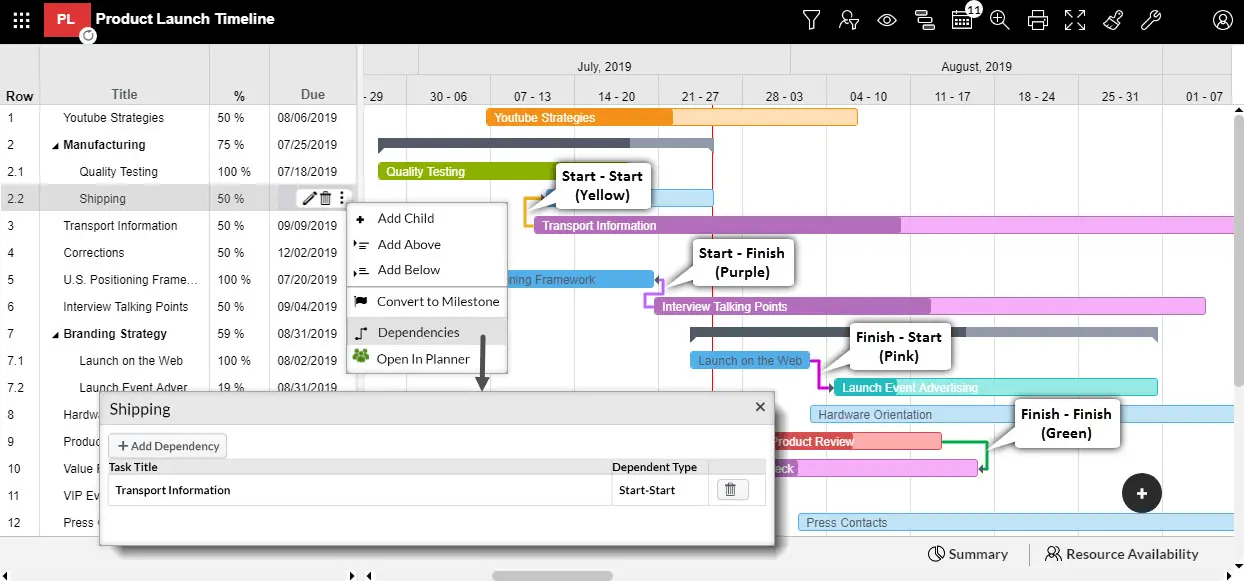The width and height of the screenshot is (1244, 581).
Task: Collapse the Manufacturing task group
Action: (x=55, y=146)
